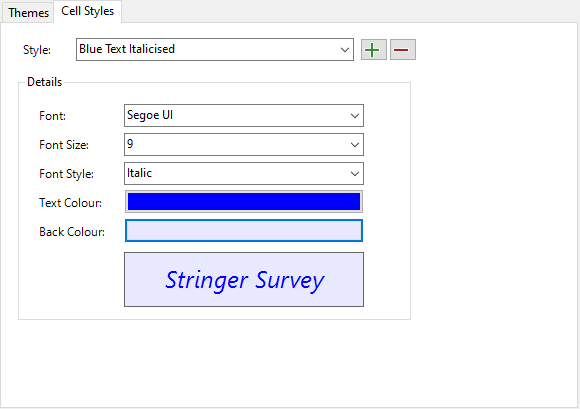580x409 pixels.
Task: Open the Font dropdown arrow
Action: click(x=355, y=116)
